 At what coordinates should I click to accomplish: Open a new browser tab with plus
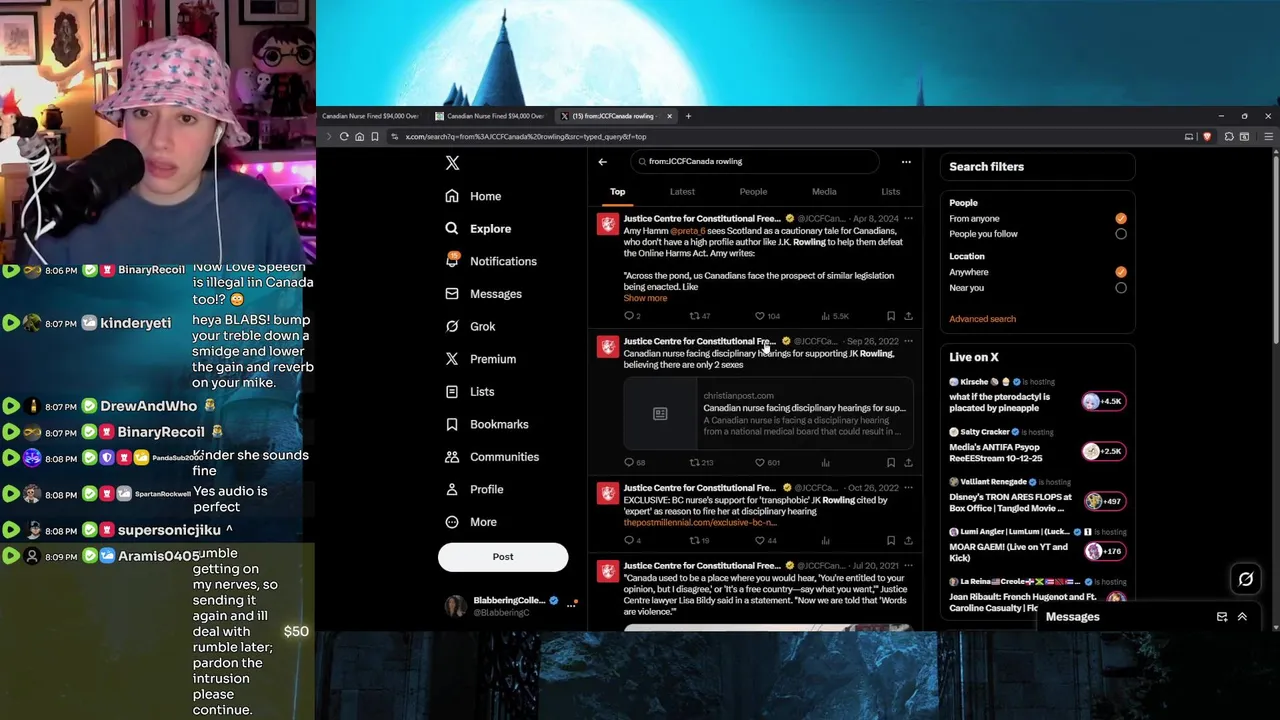click(688, 116)
